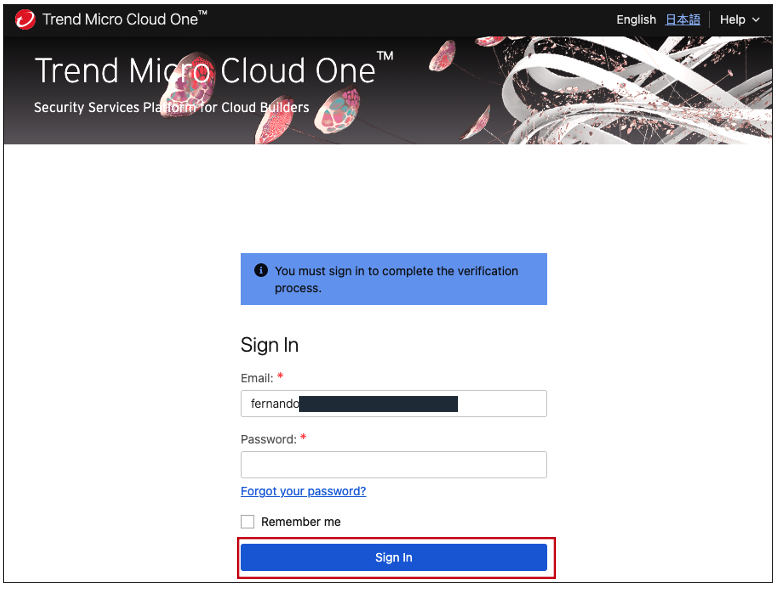Click the Remember me label
Image resolution: width=778 pixels, height=589 pixels.
pos(301,522)
